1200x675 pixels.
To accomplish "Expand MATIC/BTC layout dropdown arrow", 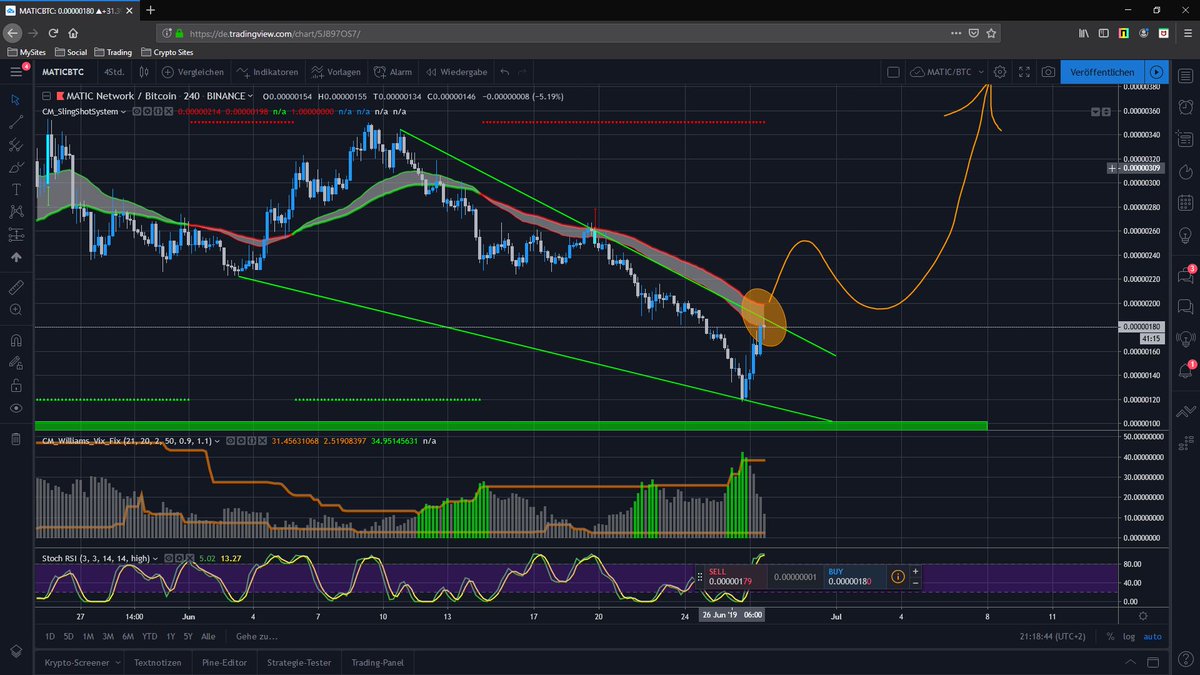I will (x=982, y=72).
